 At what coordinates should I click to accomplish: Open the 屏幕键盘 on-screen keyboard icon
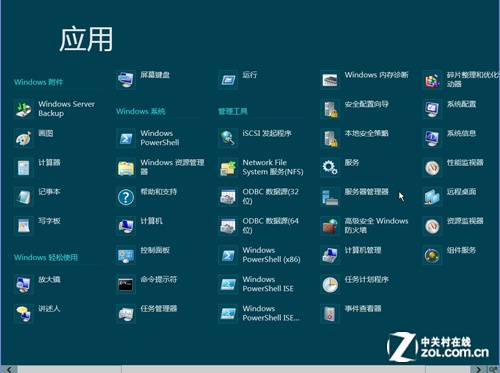point(126,80)
